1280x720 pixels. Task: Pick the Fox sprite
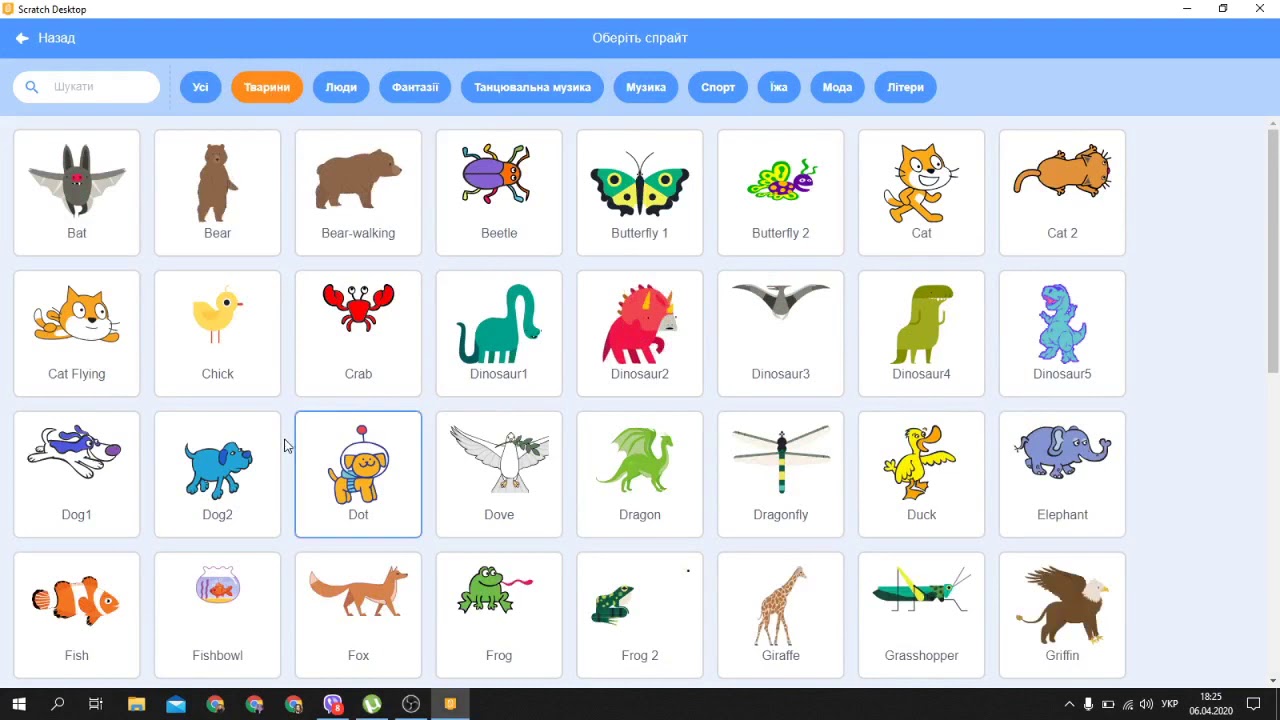coord(358,615)
